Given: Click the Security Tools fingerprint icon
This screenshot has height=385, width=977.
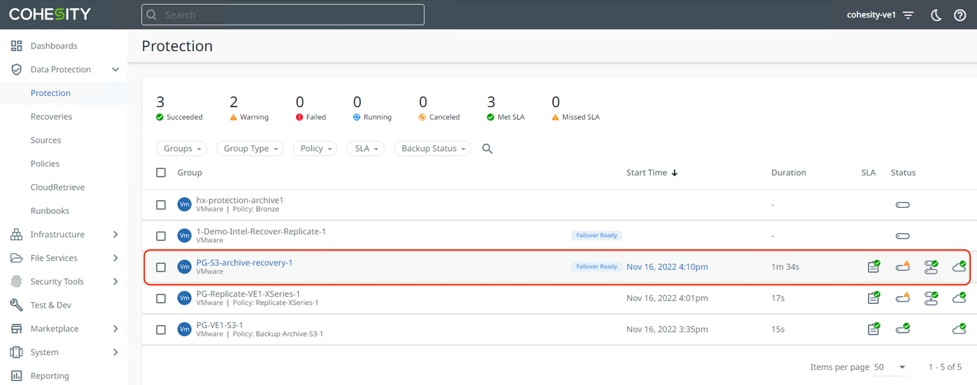Looking at the screenshot, I should coord(17,282).
